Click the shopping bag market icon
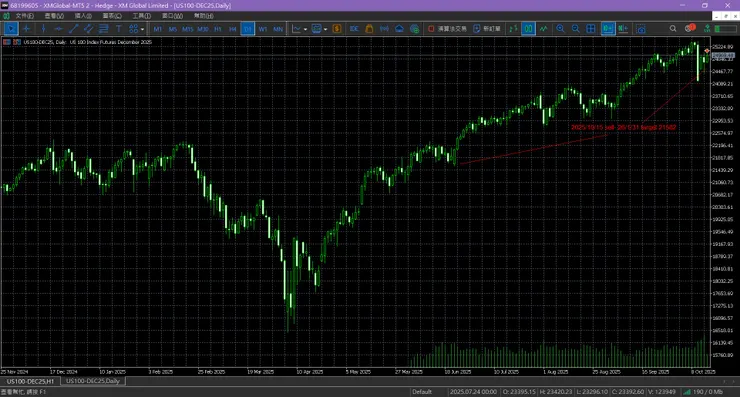The width and height of the screenshot is (740, 397). click(x=370, y=29)
